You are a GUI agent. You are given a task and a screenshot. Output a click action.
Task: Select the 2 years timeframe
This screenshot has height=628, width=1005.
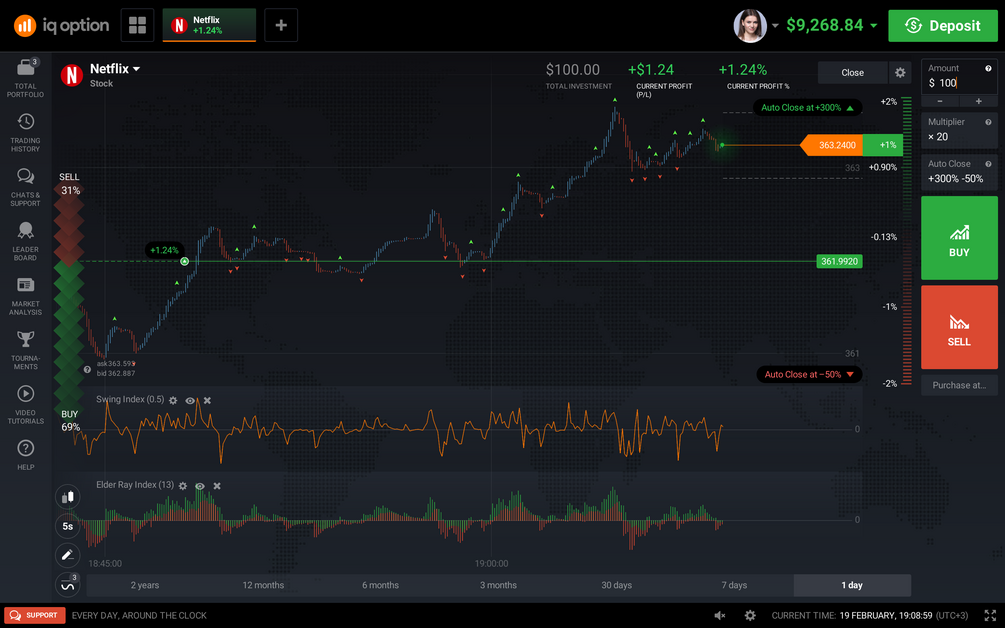pos(145,585)
